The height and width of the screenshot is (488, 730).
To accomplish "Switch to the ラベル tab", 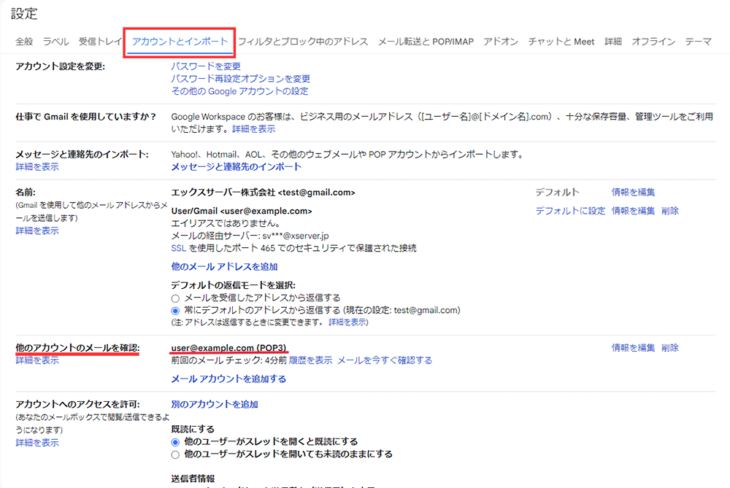I will click(56, 42).
